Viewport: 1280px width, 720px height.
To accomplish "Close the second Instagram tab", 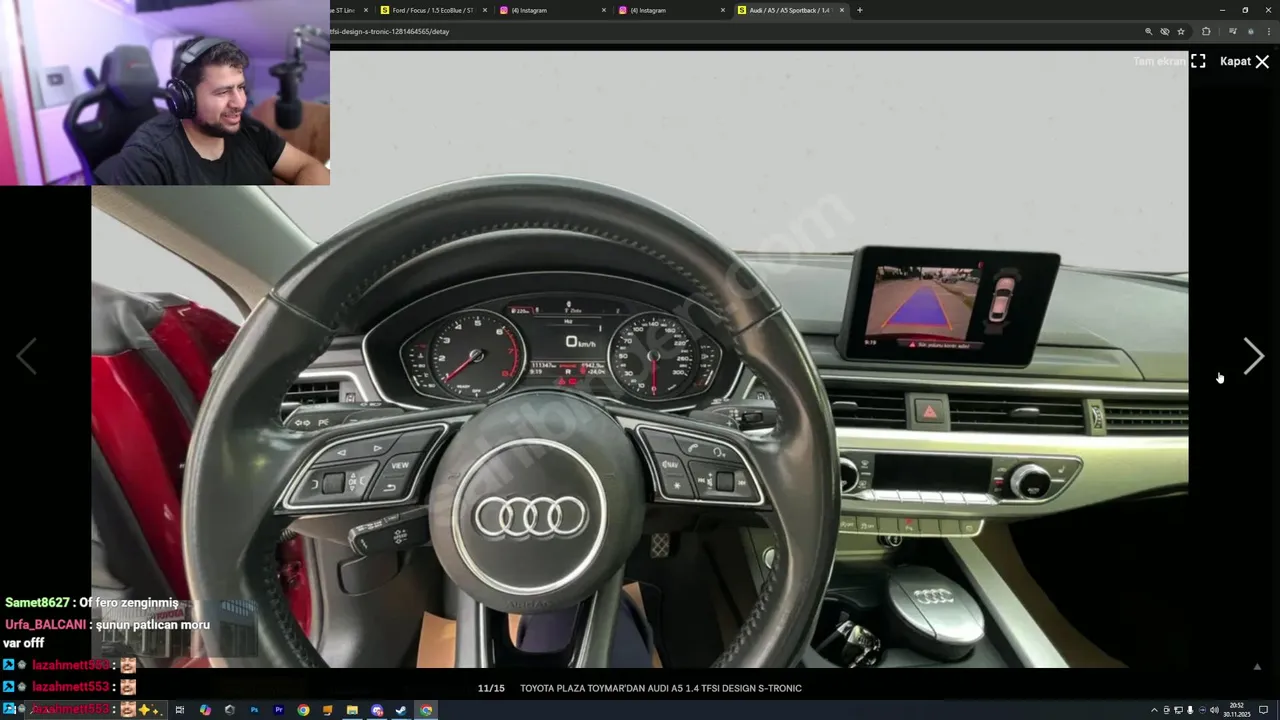I will [723, 10].
